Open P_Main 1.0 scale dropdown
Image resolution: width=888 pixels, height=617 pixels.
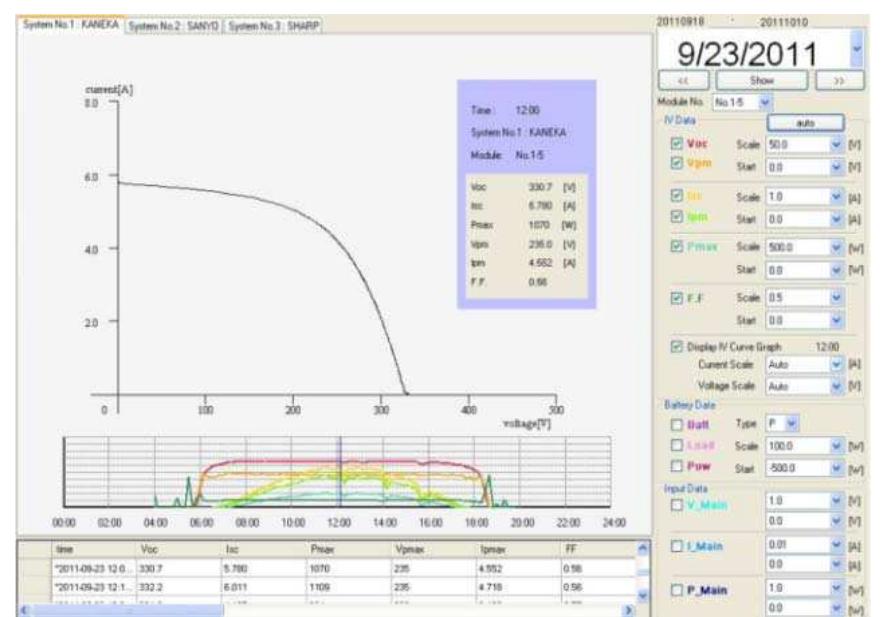pos(836,588)
